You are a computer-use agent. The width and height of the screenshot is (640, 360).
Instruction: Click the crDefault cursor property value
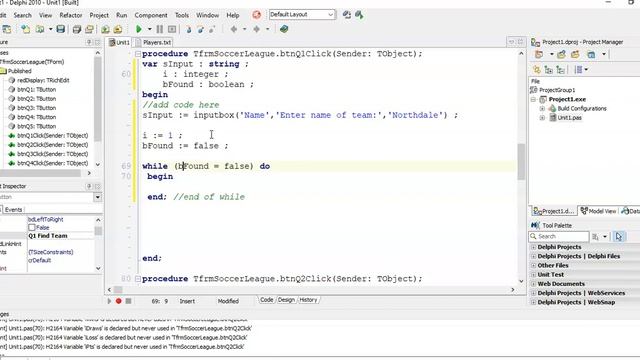tap(40, 260)
